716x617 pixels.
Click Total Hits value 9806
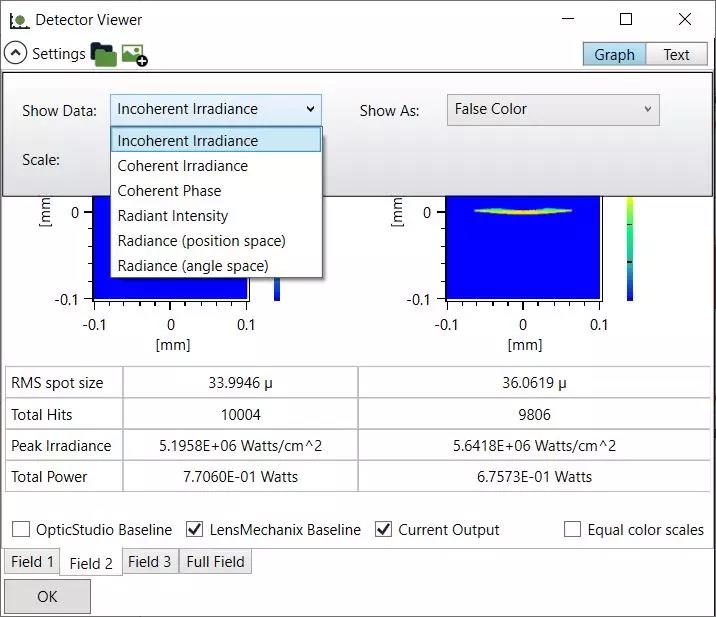tap(534, 414)
